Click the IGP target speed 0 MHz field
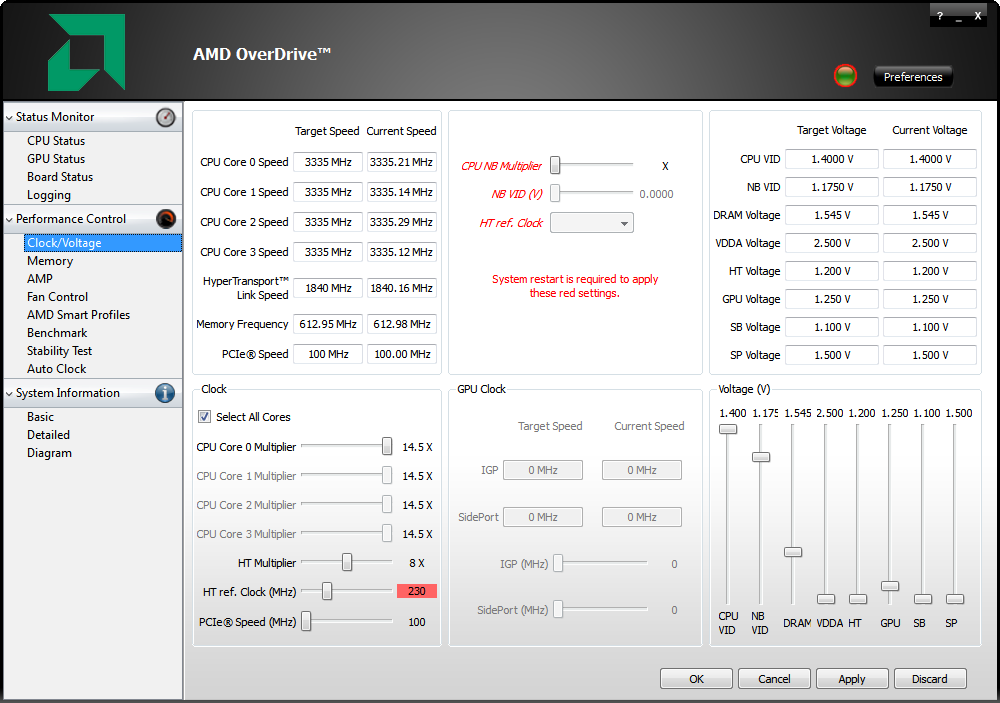Image resolution: width=1000 pixels, height=703 pixels. pyautogui.click(x=543, y=470)
